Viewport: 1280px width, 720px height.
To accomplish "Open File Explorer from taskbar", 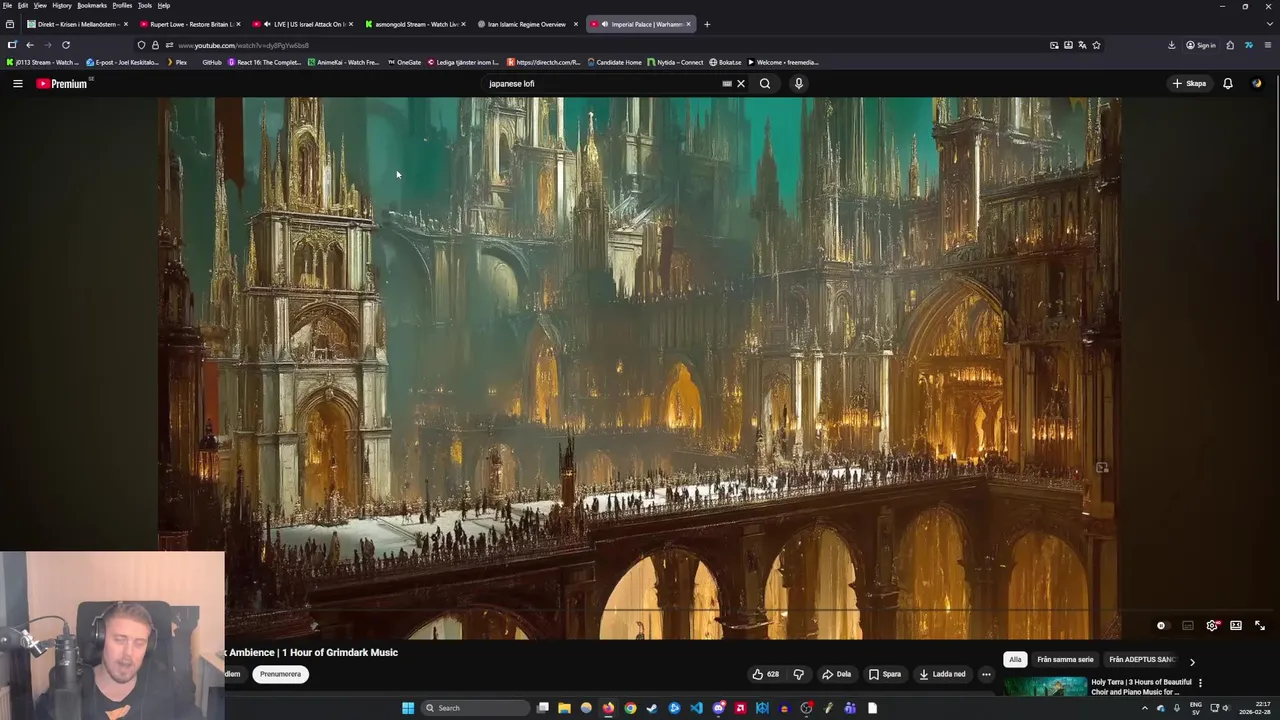I will 564,708.
